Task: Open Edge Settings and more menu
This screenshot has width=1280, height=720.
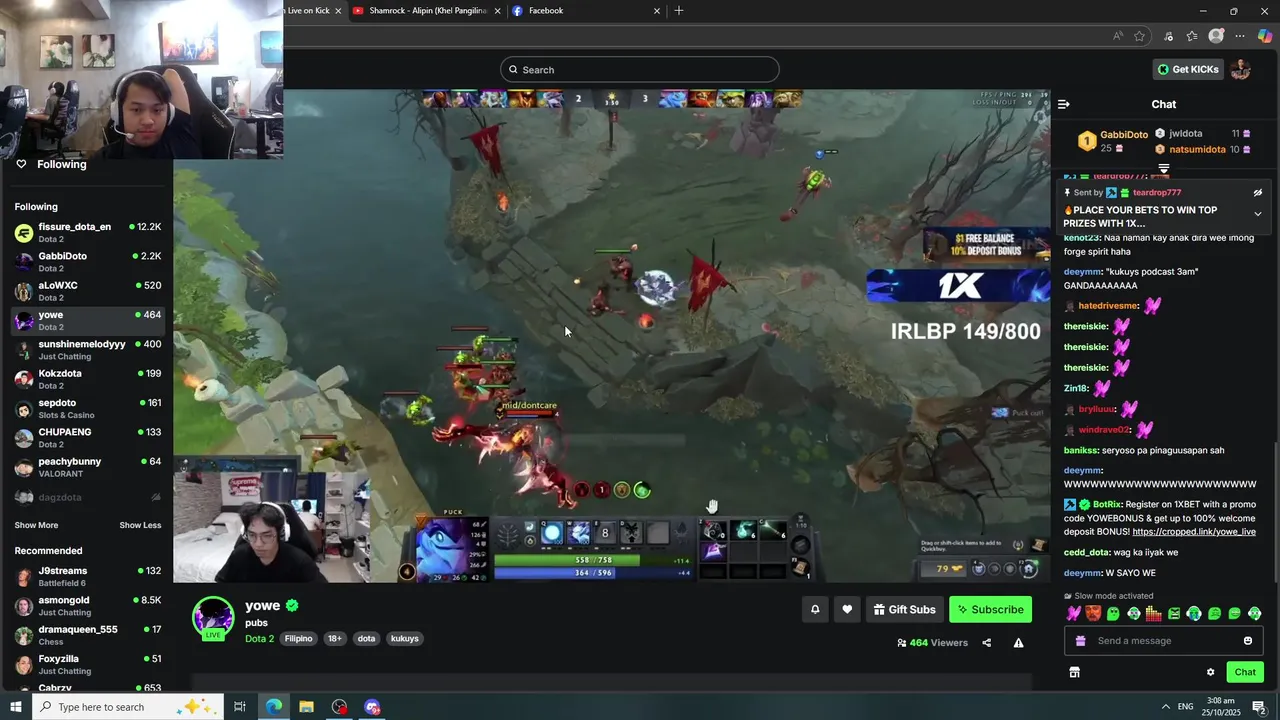Action: [x=1240, y=36]
